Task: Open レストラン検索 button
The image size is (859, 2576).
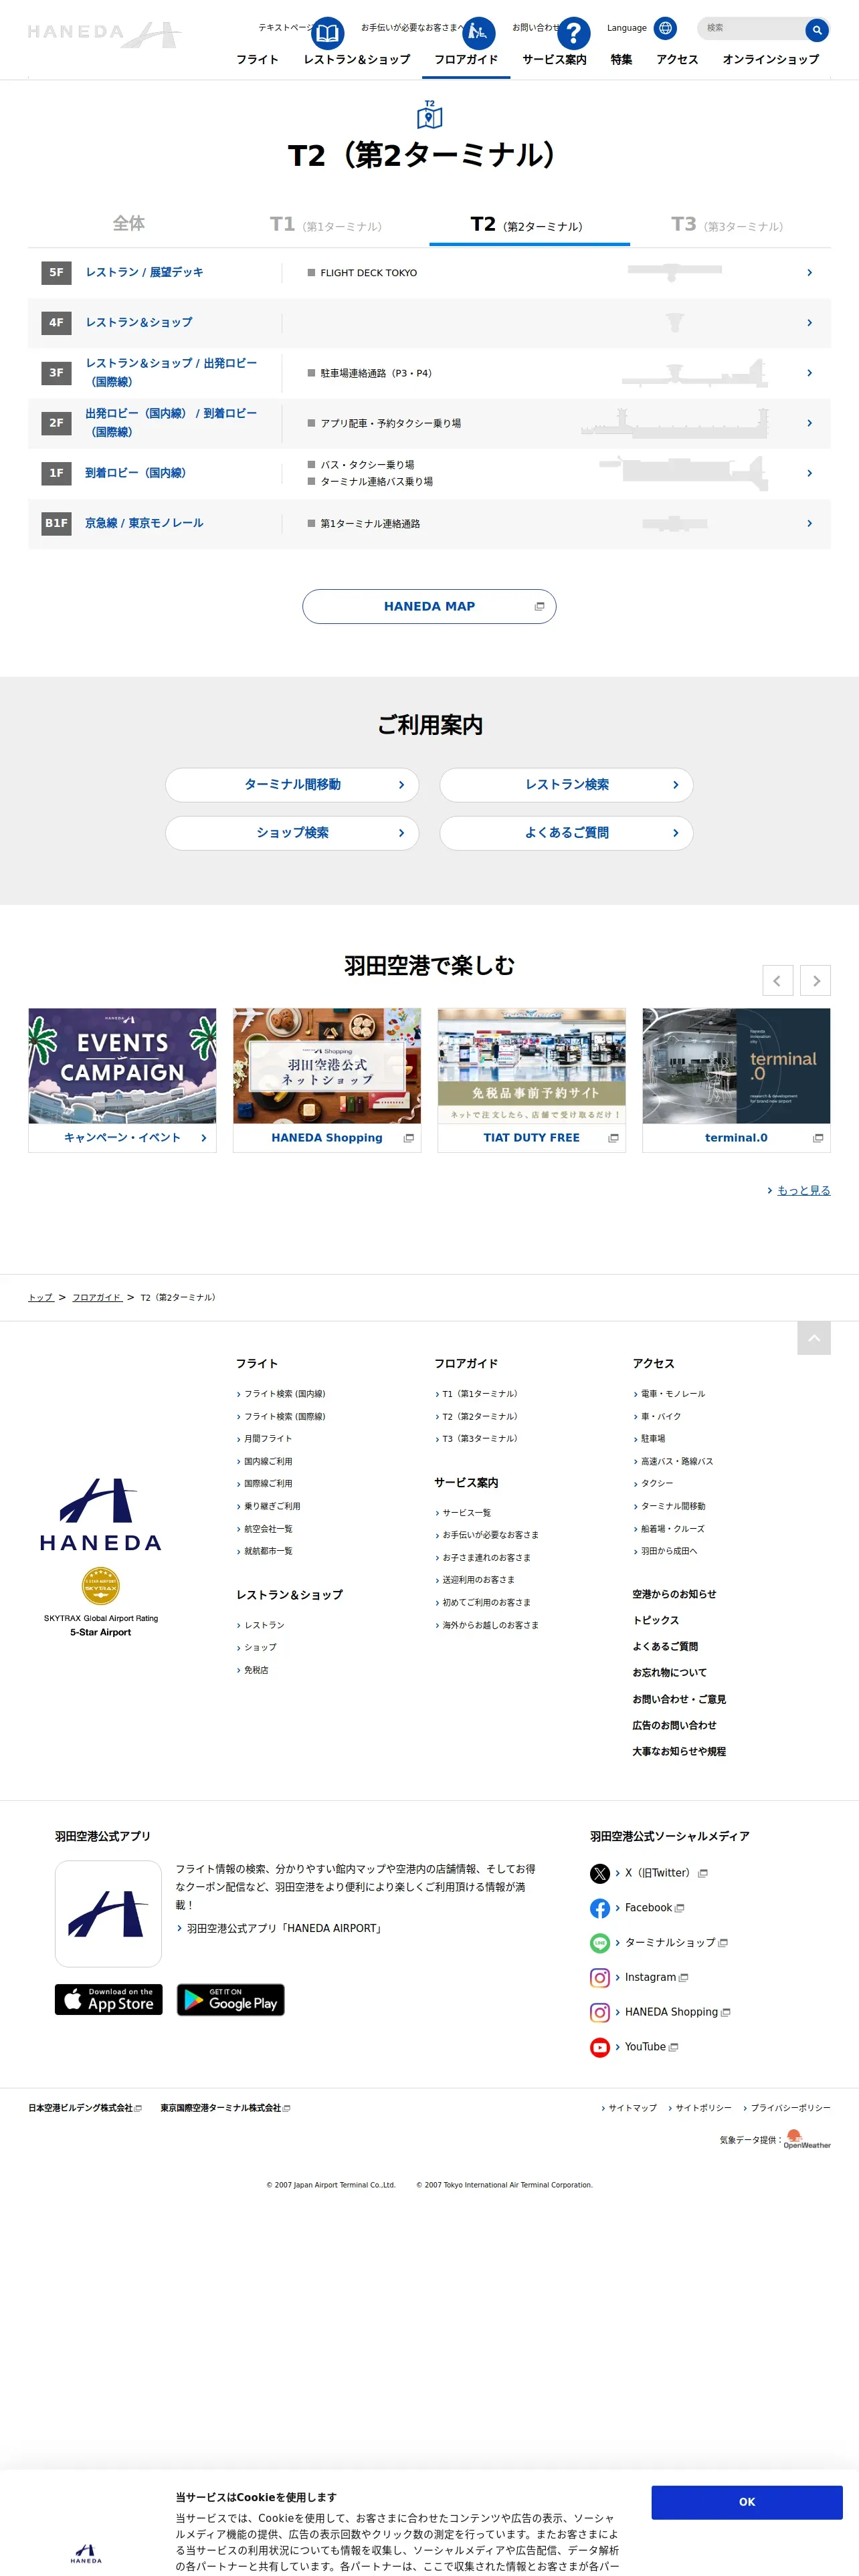Action: click(x=566, y=785)
